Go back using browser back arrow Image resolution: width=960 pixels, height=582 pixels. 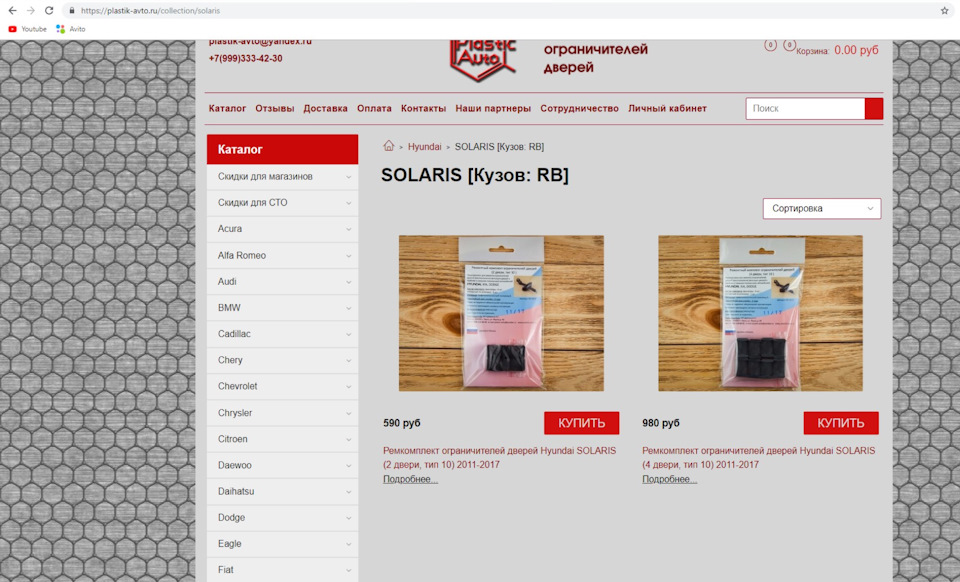[x=12, y=10]
